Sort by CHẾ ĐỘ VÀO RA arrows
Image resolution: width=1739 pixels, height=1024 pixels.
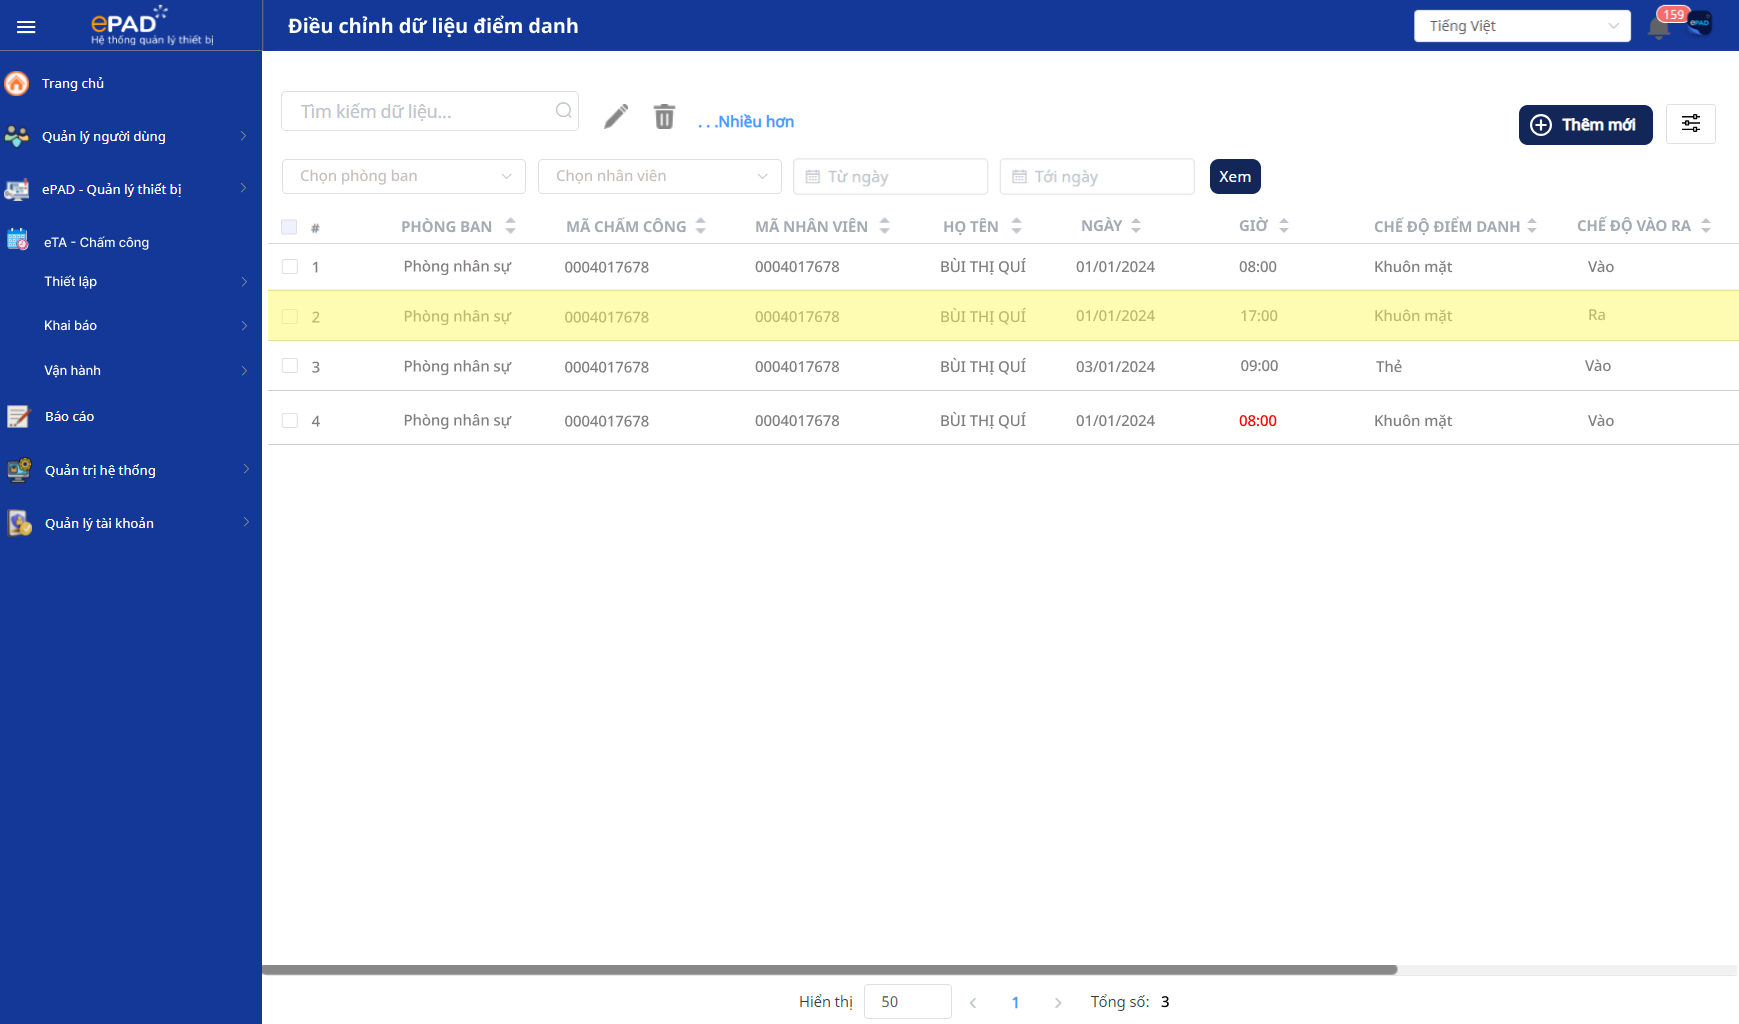(x=1706, y=226)
